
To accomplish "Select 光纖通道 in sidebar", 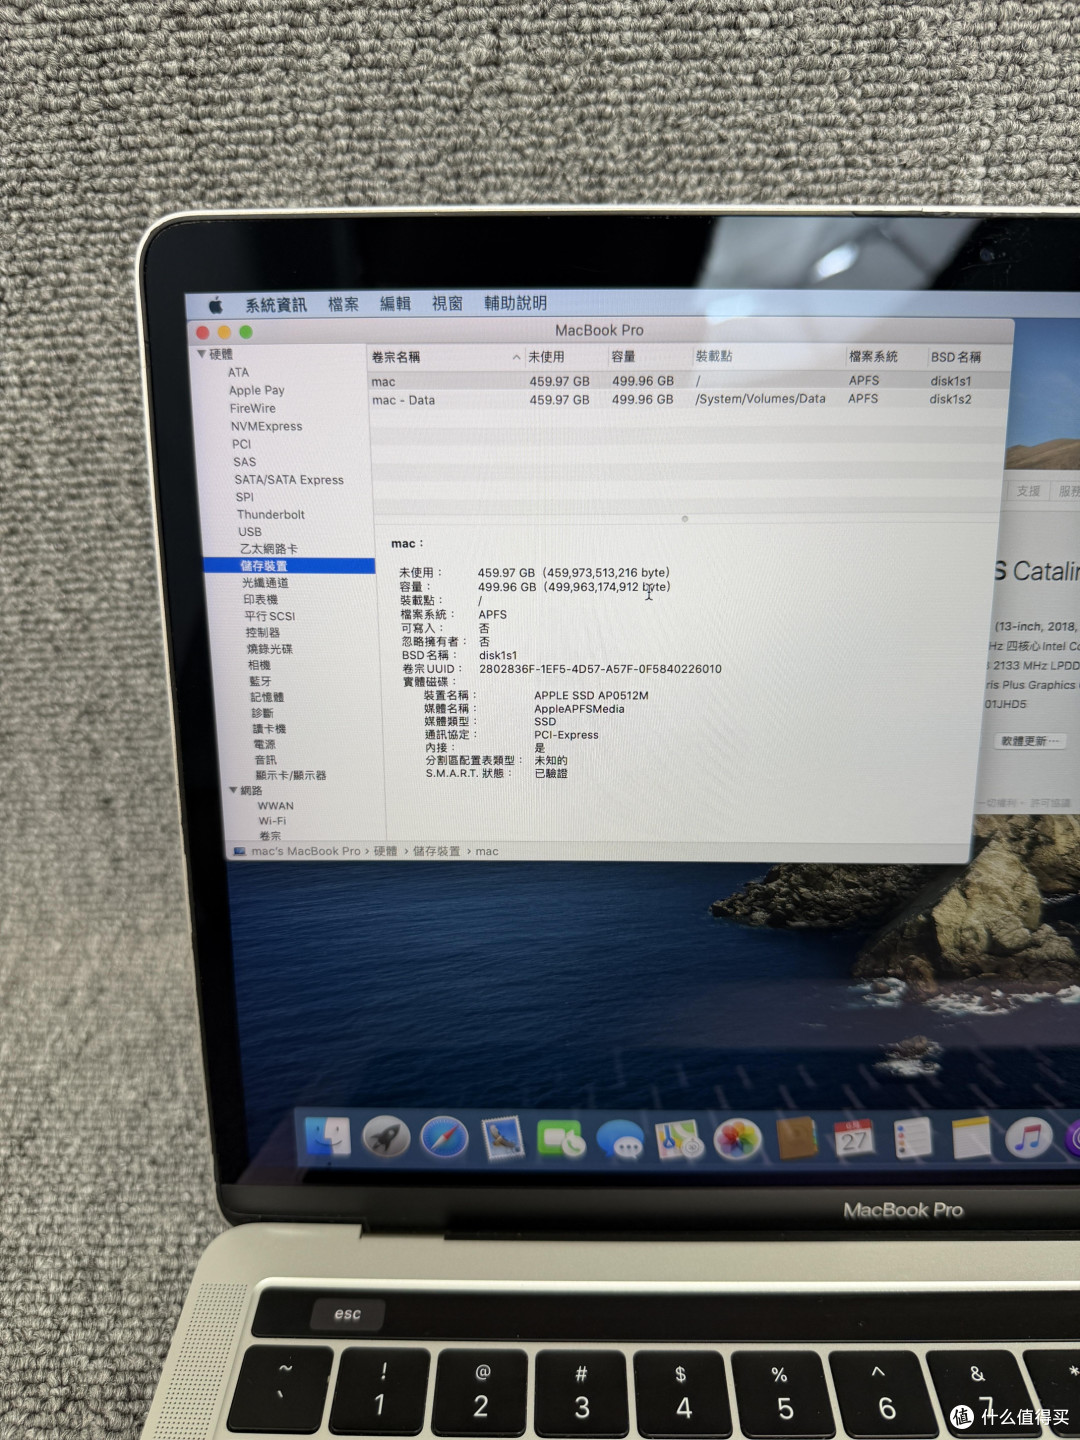I will [265, 583].
